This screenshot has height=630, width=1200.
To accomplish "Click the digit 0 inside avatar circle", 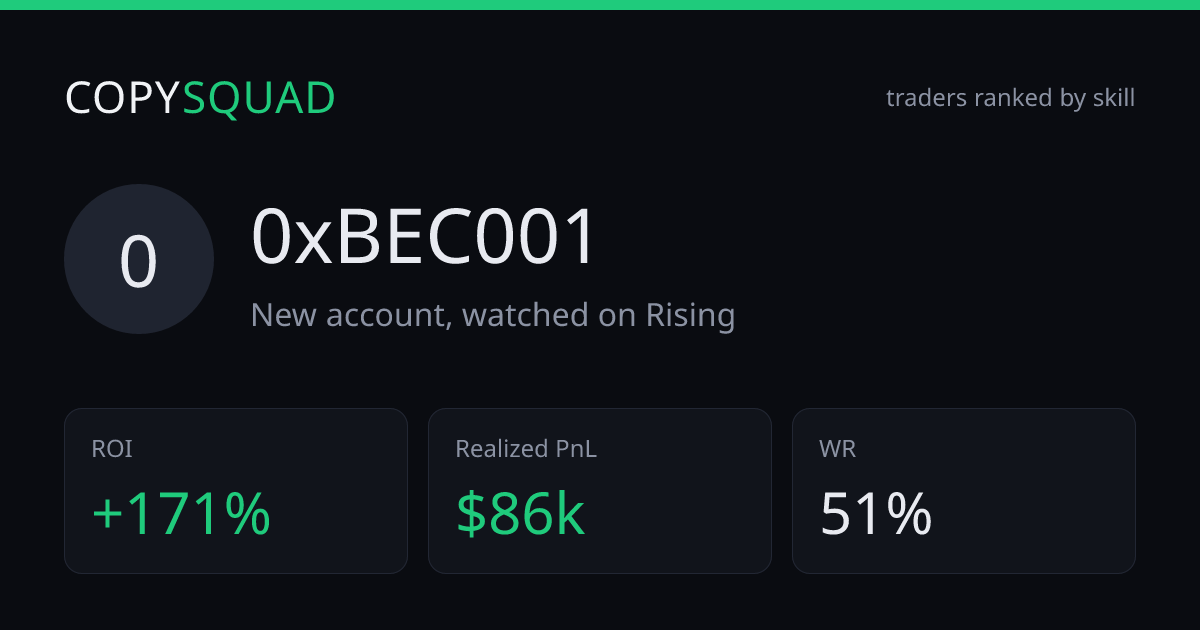I will click(x=139, y=262).
